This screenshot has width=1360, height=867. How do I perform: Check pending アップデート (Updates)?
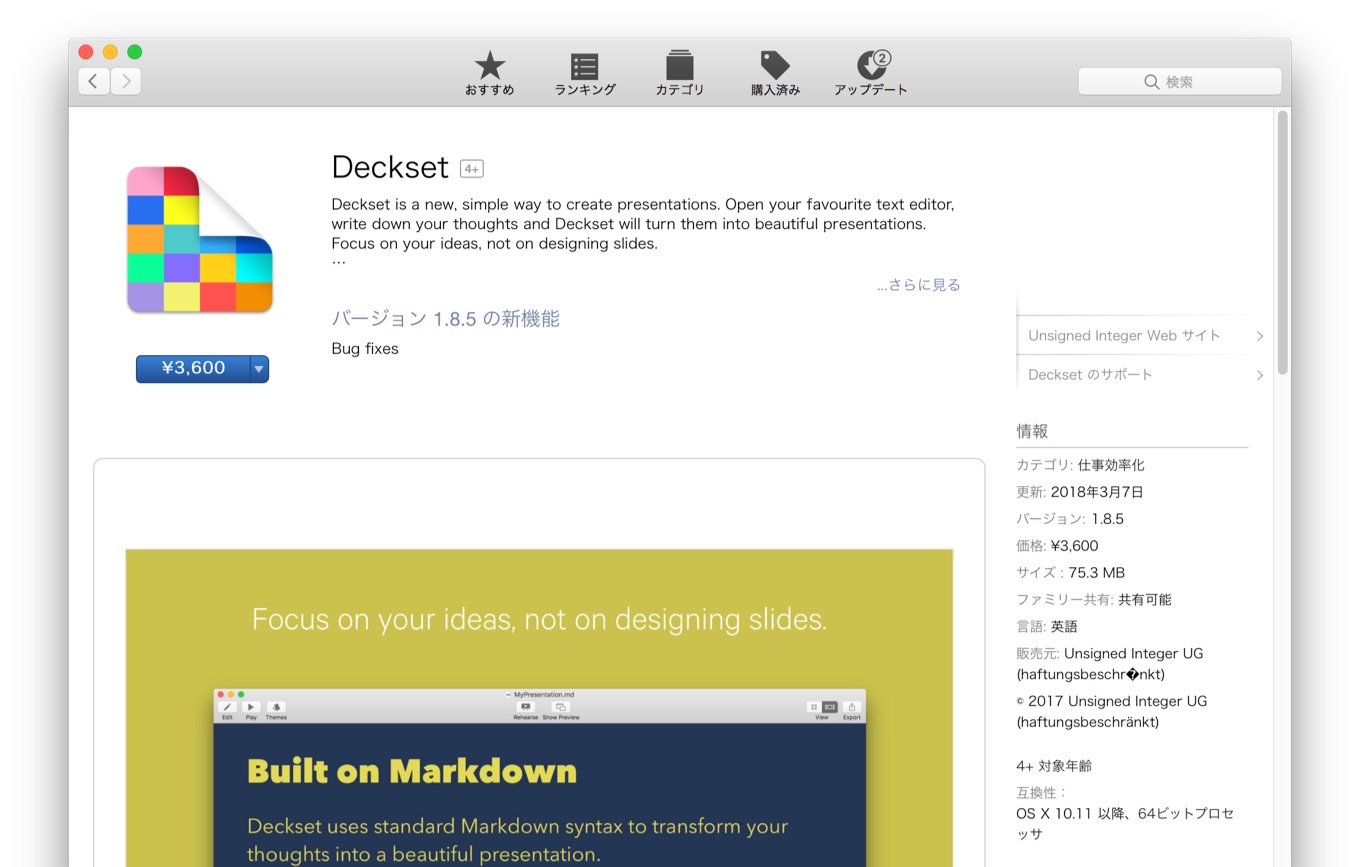point(870,72)
